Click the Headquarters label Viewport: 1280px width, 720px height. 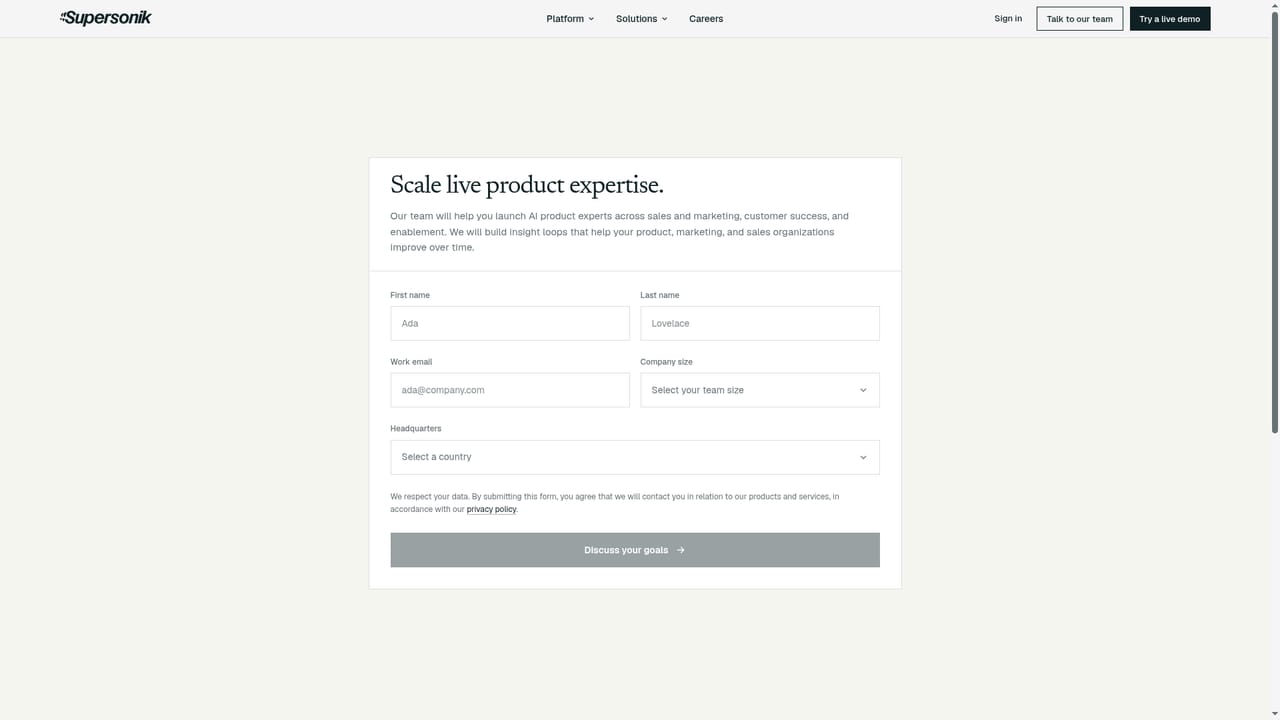pyautogui.click(x=416, y=429)
